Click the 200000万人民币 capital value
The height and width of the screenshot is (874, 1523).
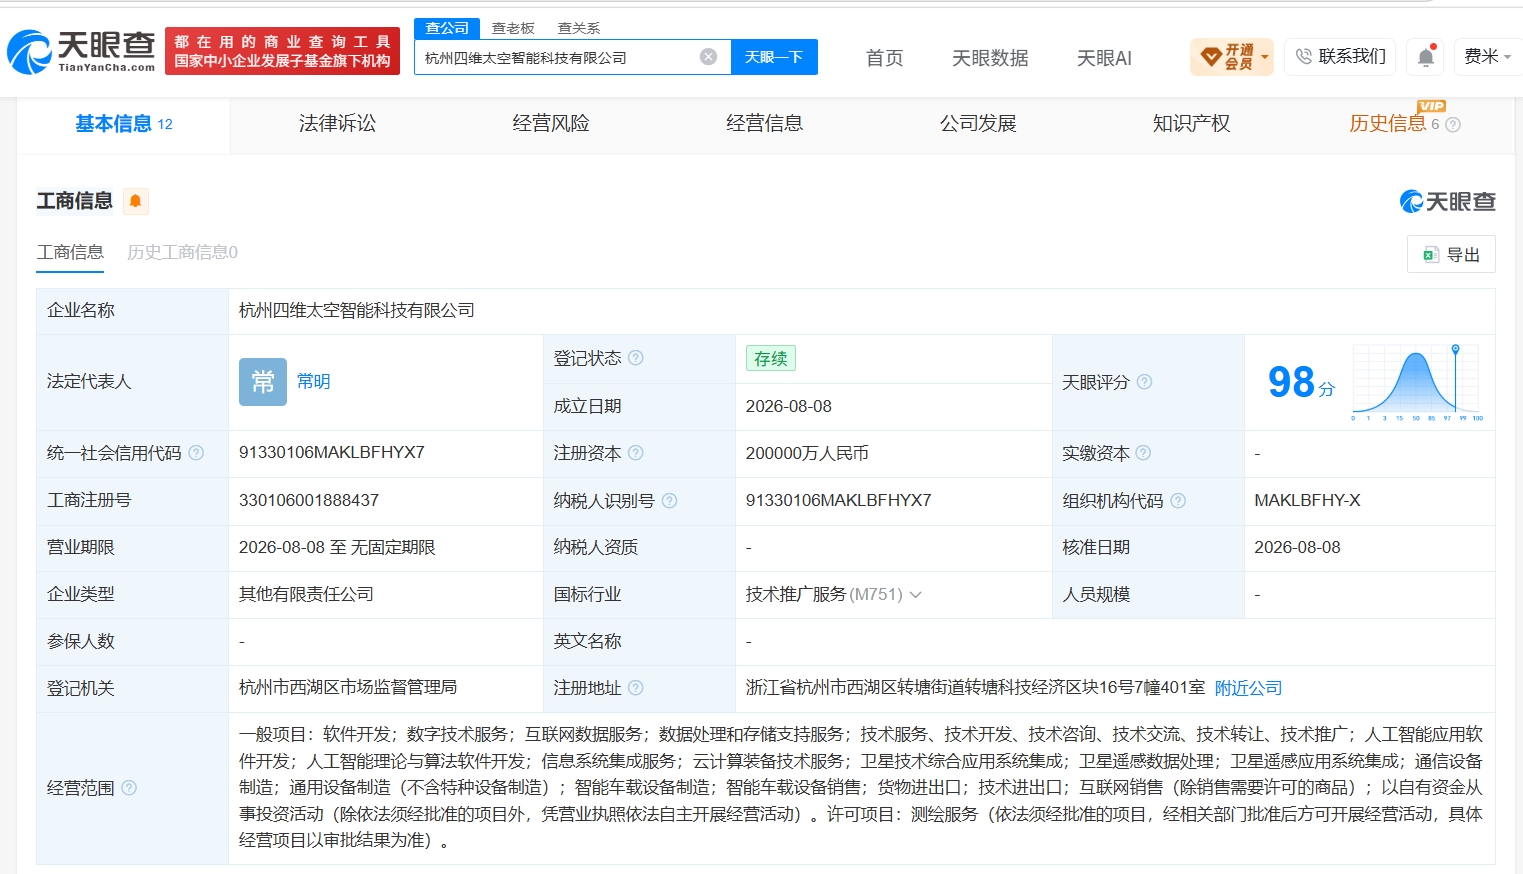(x=807, y=453)
